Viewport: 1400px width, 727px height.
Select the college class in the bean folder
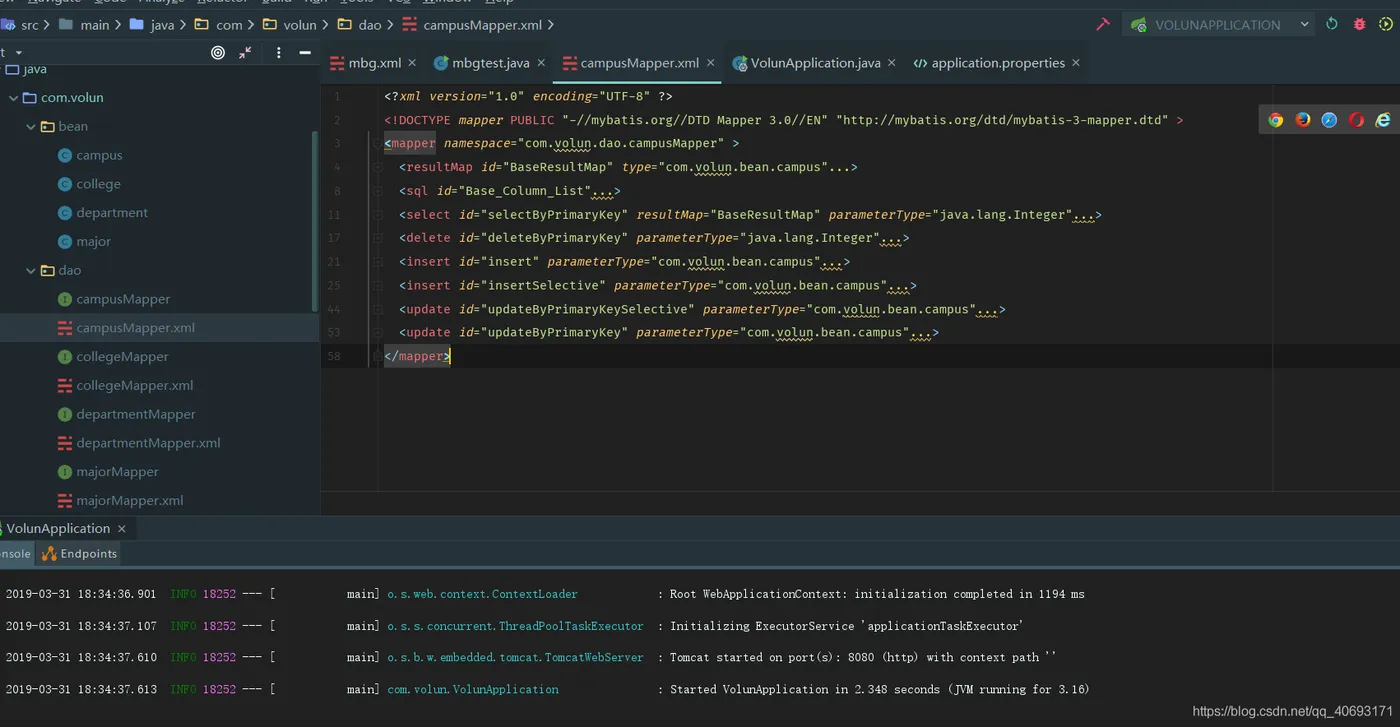(89, 185)
